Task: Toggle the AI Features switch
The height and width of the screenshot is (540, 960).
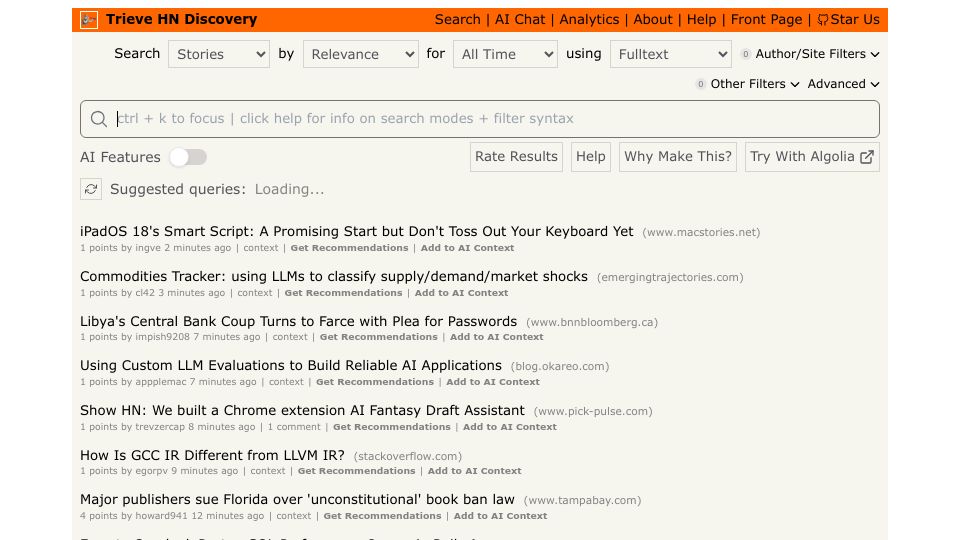Action: tap(188, 157)
